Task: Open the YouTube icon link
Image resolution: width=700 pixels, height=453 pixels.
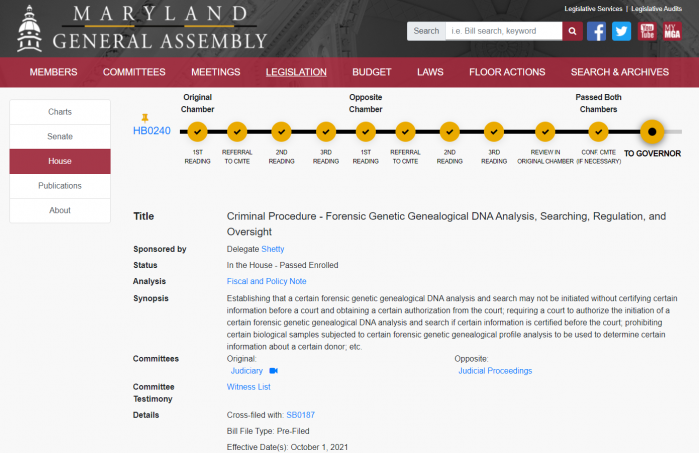Action: point(647,31)
